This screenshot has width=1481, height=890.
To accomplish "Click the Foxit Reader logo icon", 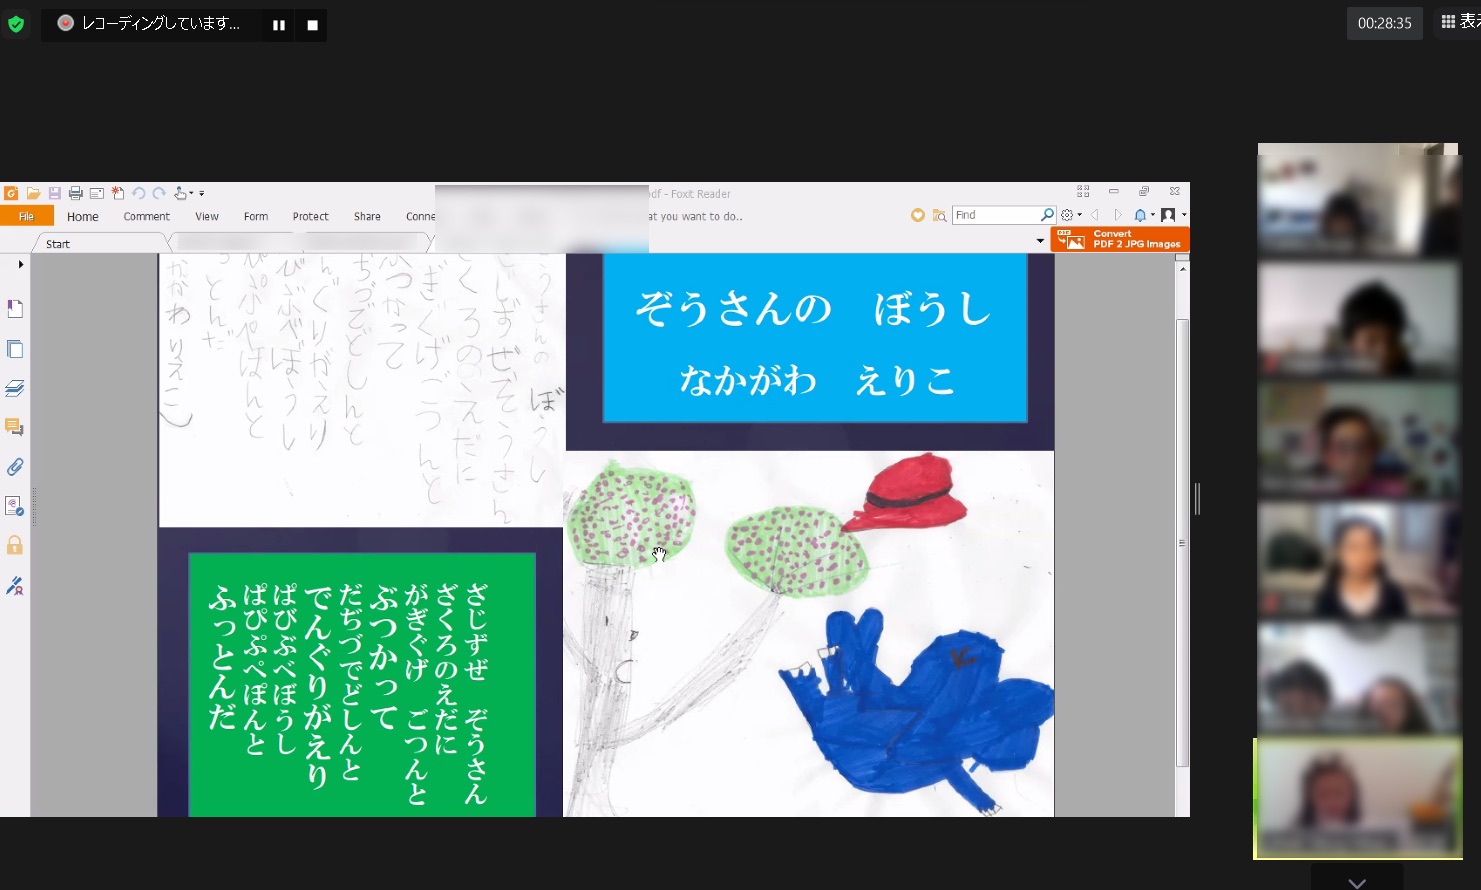I will tap(11, 193).
